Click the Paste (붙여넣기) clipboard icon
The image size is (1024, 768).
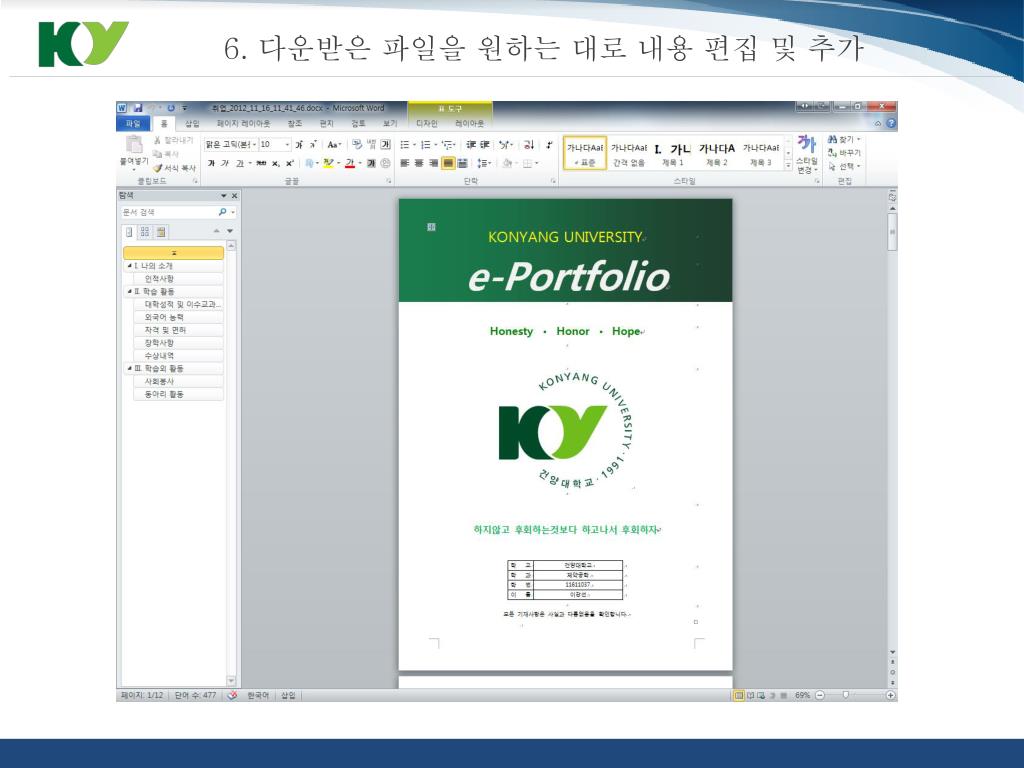(134, 145)
